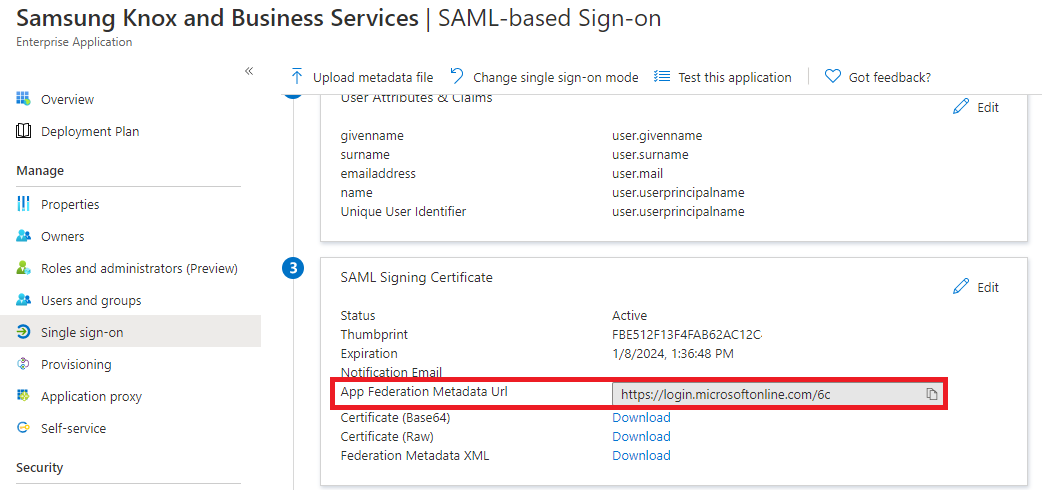The width and height of the screenshot is (1042, 490).
Task: Copy the App Federation Metadata Url
Action: 932,394
